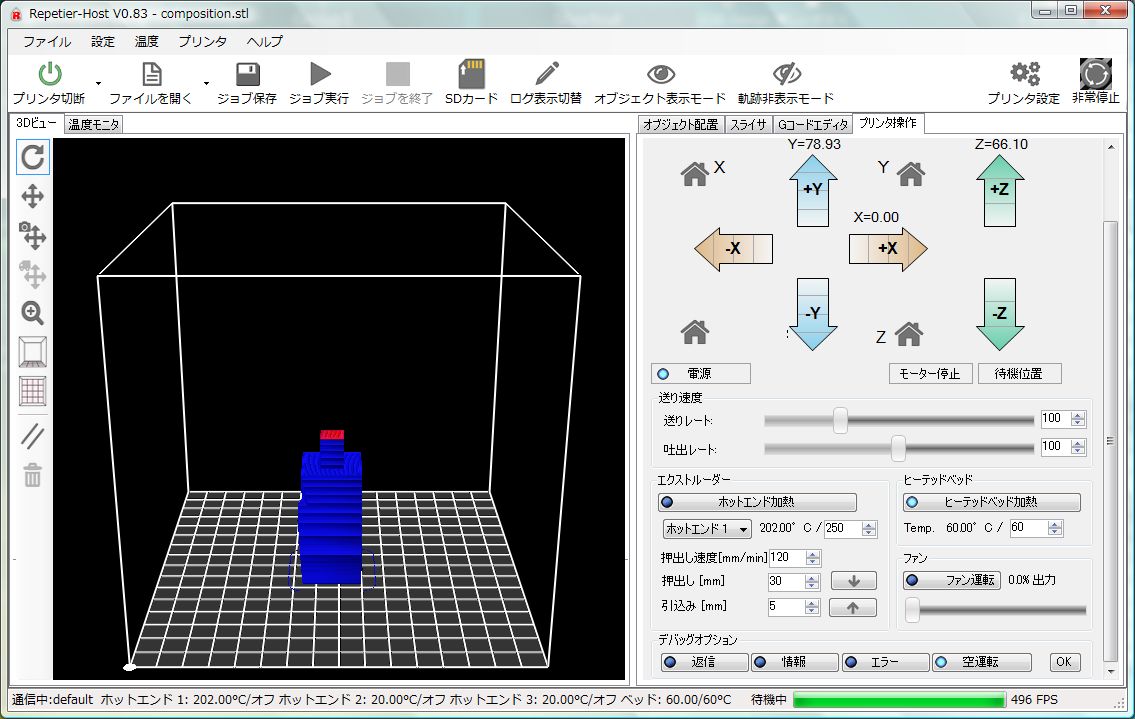
Task: Click the hotend temperature stepper
Action: pyautogui.click(x=869, y=529)
